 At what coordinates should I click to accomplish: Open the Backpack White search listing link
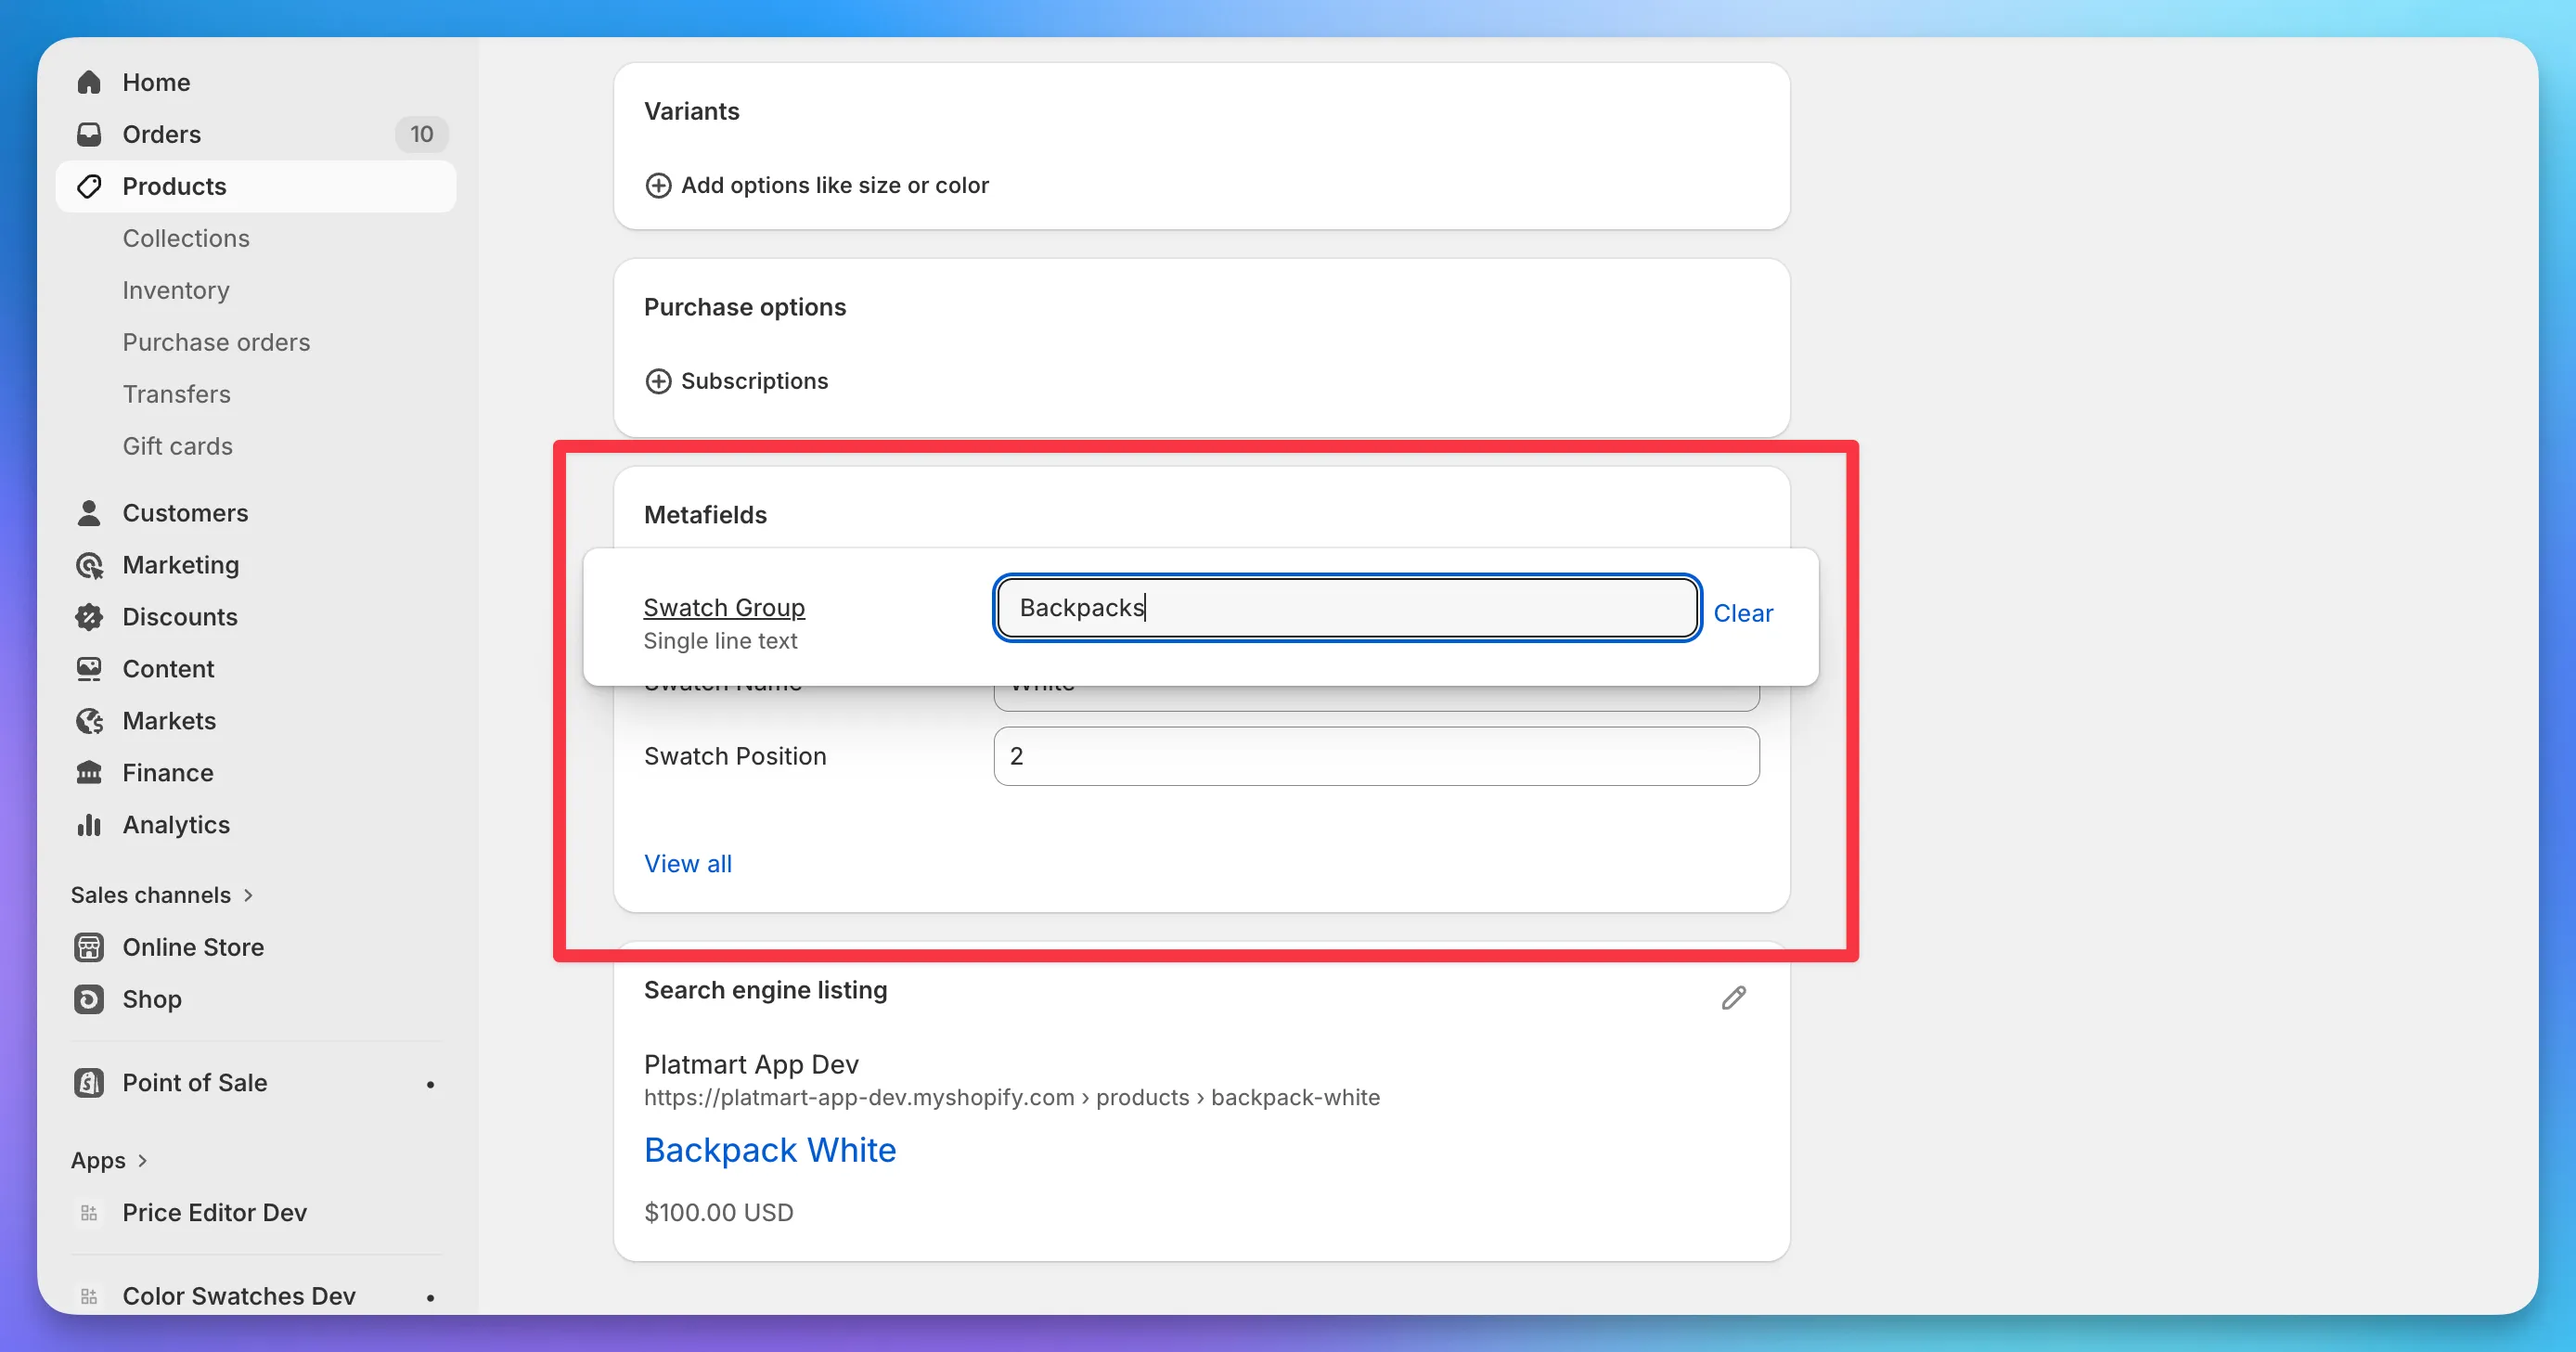point(770,1150)
